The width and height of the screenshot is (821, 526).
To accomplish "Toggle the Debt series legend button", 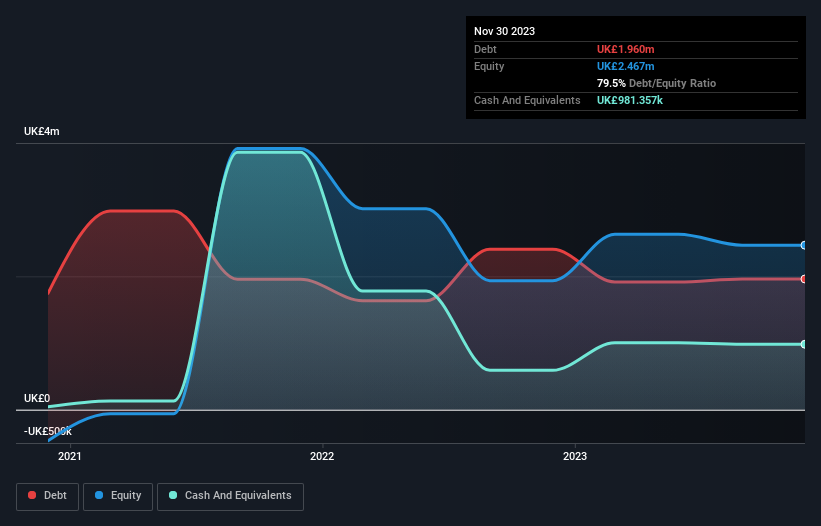I will [48, 496].
